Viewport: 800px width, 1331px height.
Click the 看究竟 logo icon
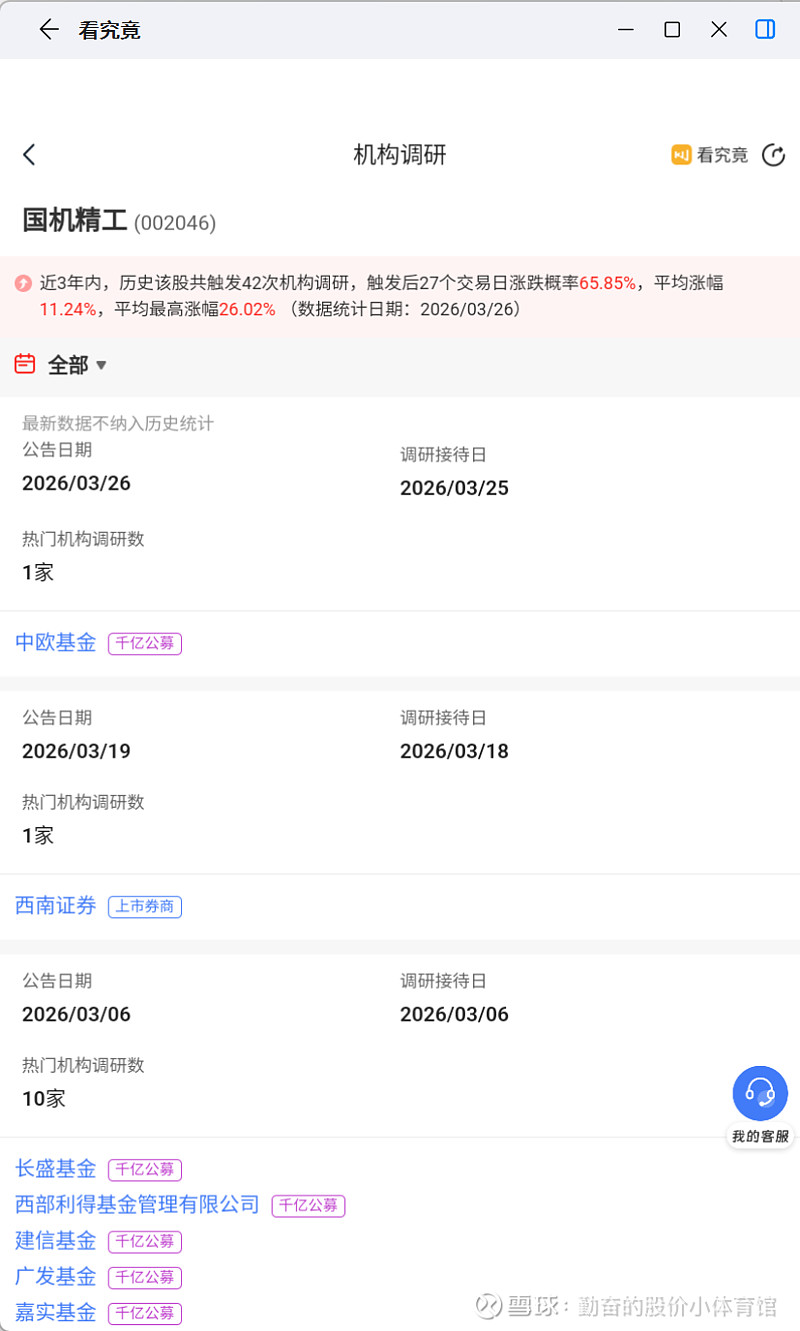pos(681,155)
